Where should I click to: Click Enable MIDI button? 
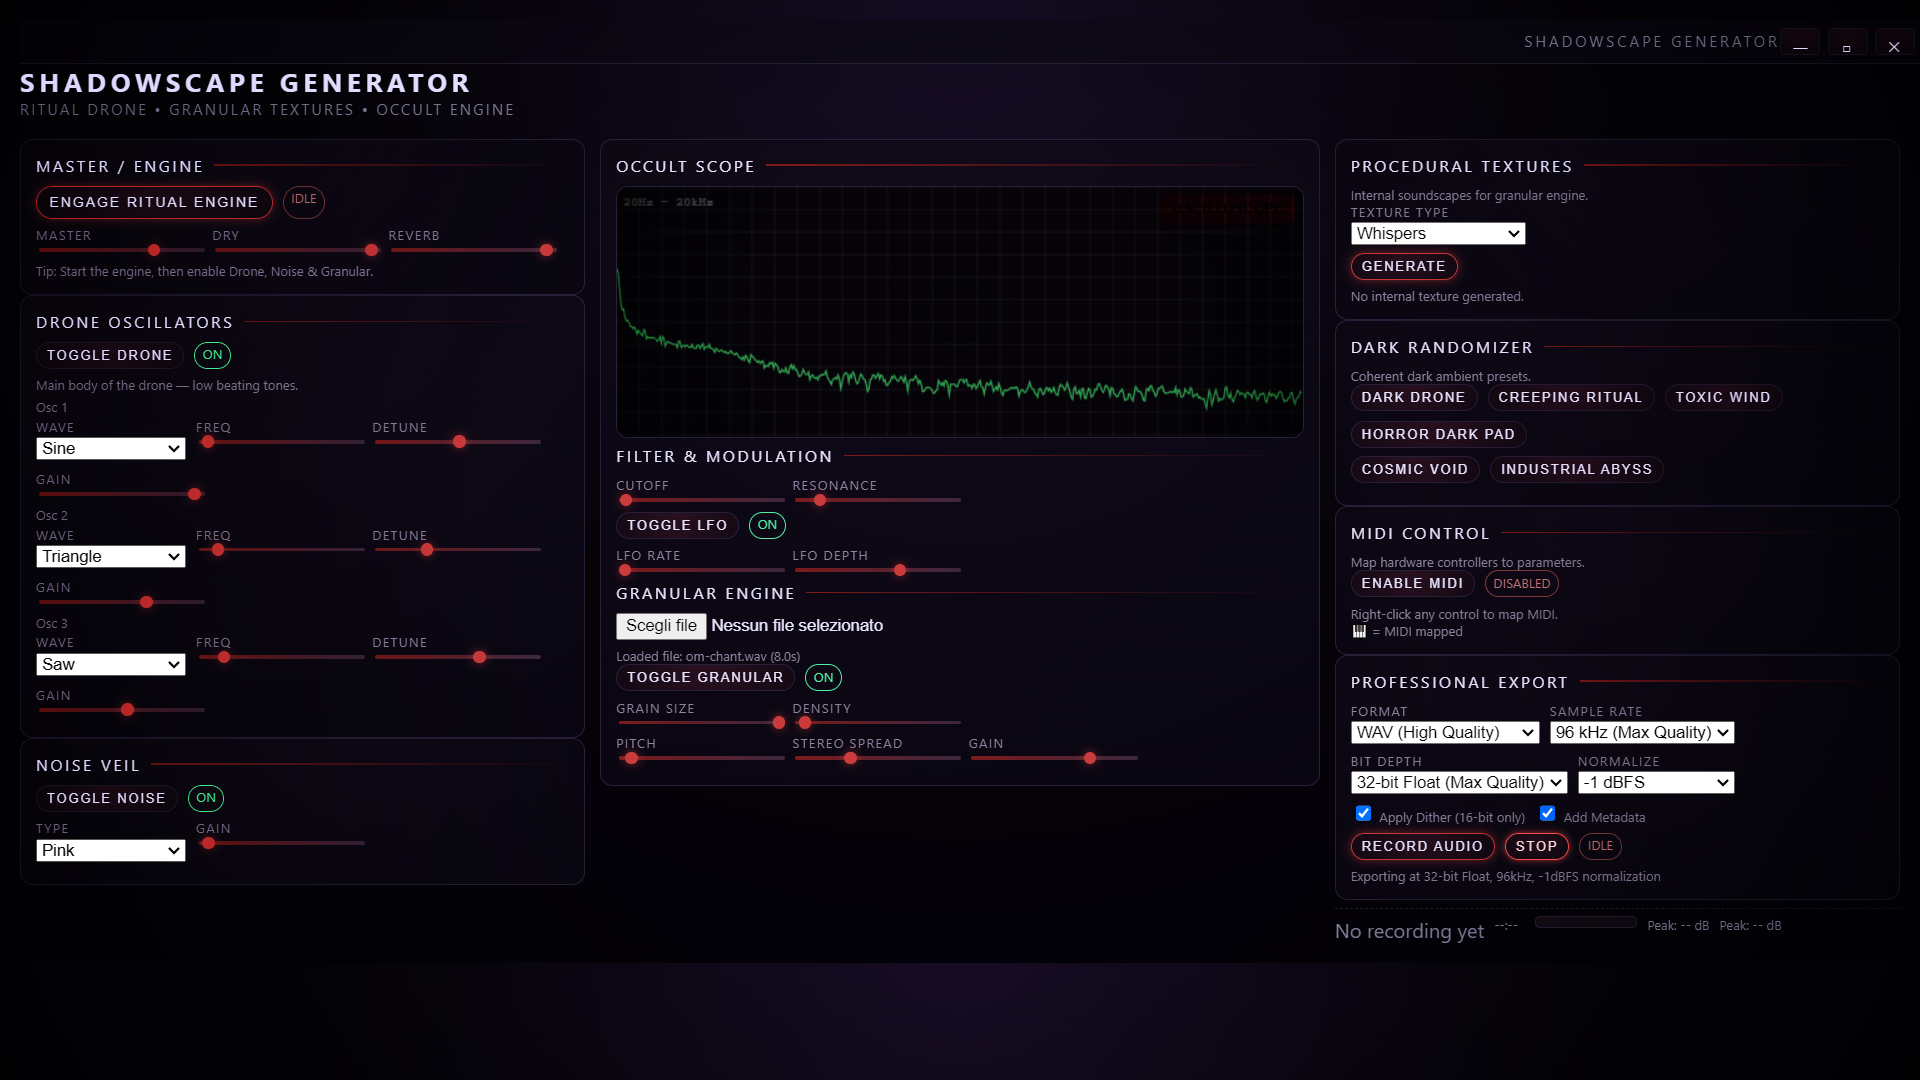1411,584
